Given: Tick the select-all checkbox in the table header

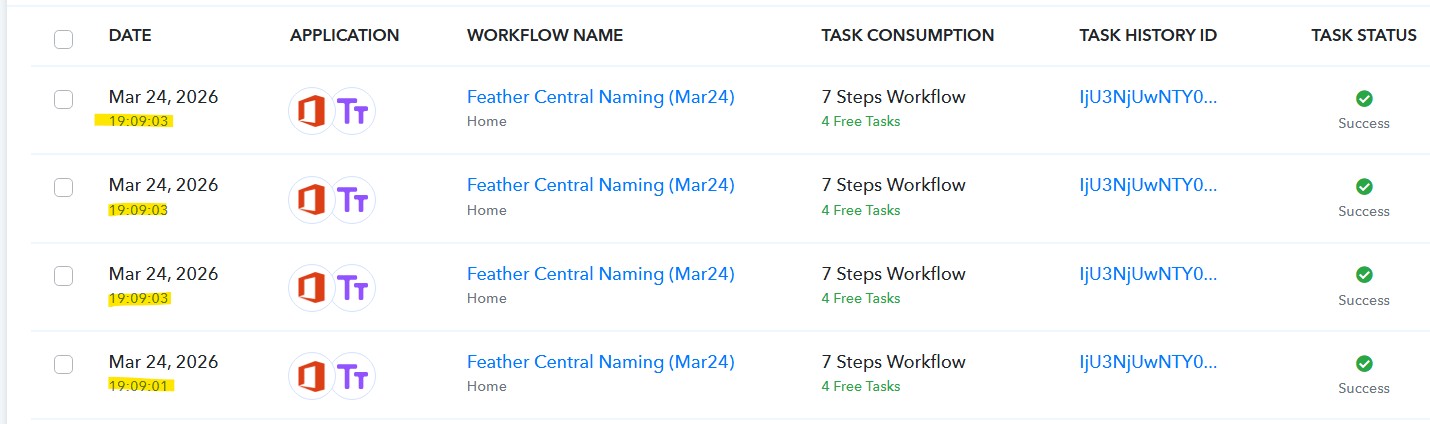Looking at the screenshot, I should coord(64,39).
